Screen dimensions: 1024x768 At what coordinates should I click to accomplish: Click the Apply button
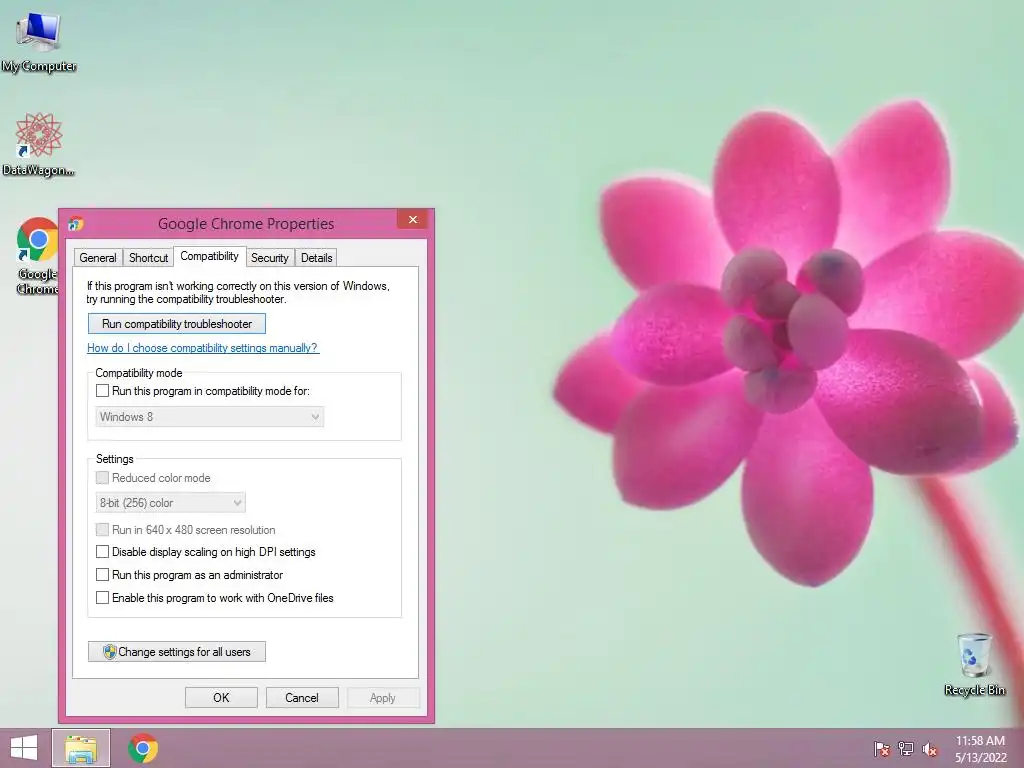coord(383,697)
